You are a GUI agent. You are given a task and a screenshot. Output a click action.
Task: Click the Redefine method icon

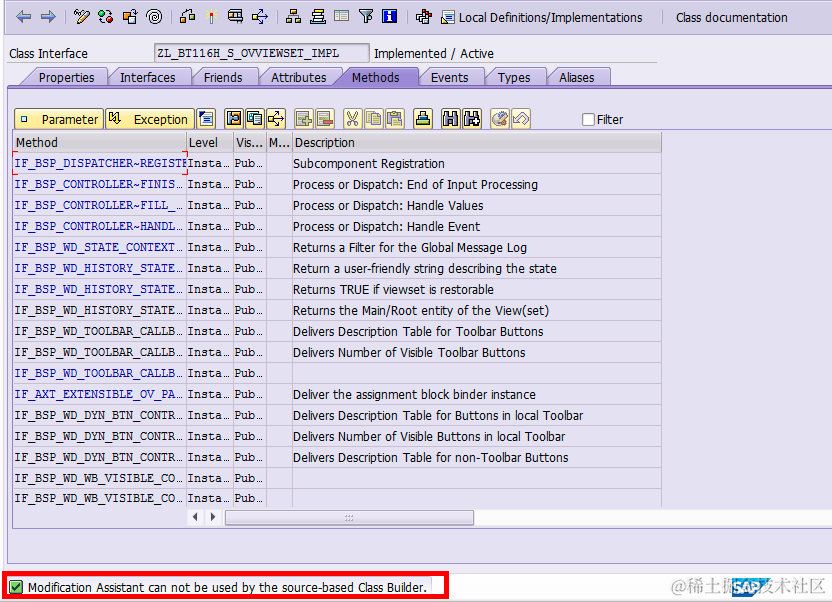(499, 119)
